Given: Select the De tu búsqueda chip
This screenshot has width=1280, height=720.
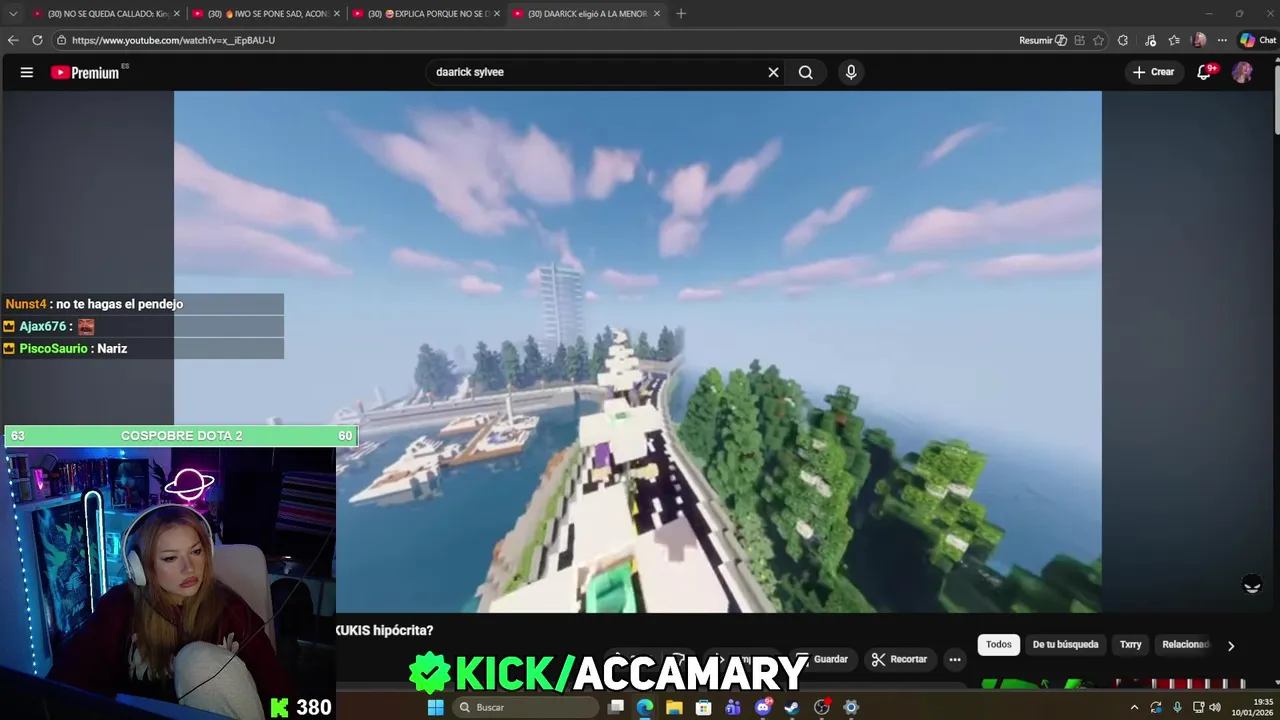Looking at the screenshot, I should [1065, 645].
